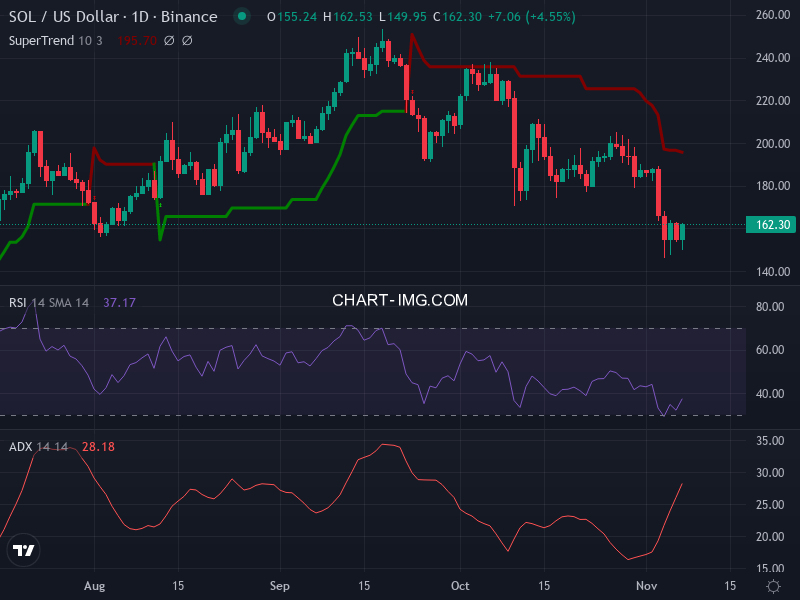Click the Aug label on time axis
Viewport: 800px width, 600px height.
95,585
